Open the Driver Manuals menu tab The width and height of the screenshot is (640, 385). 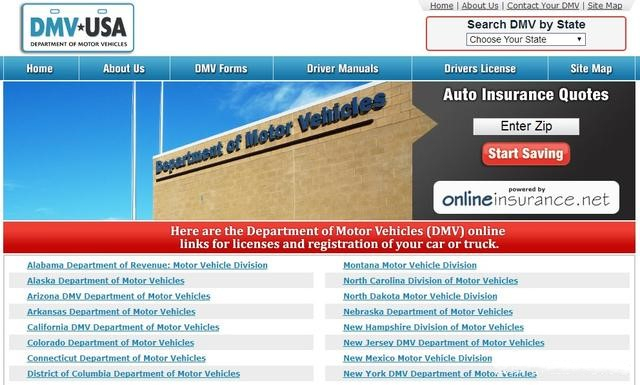tap(342, 68)
